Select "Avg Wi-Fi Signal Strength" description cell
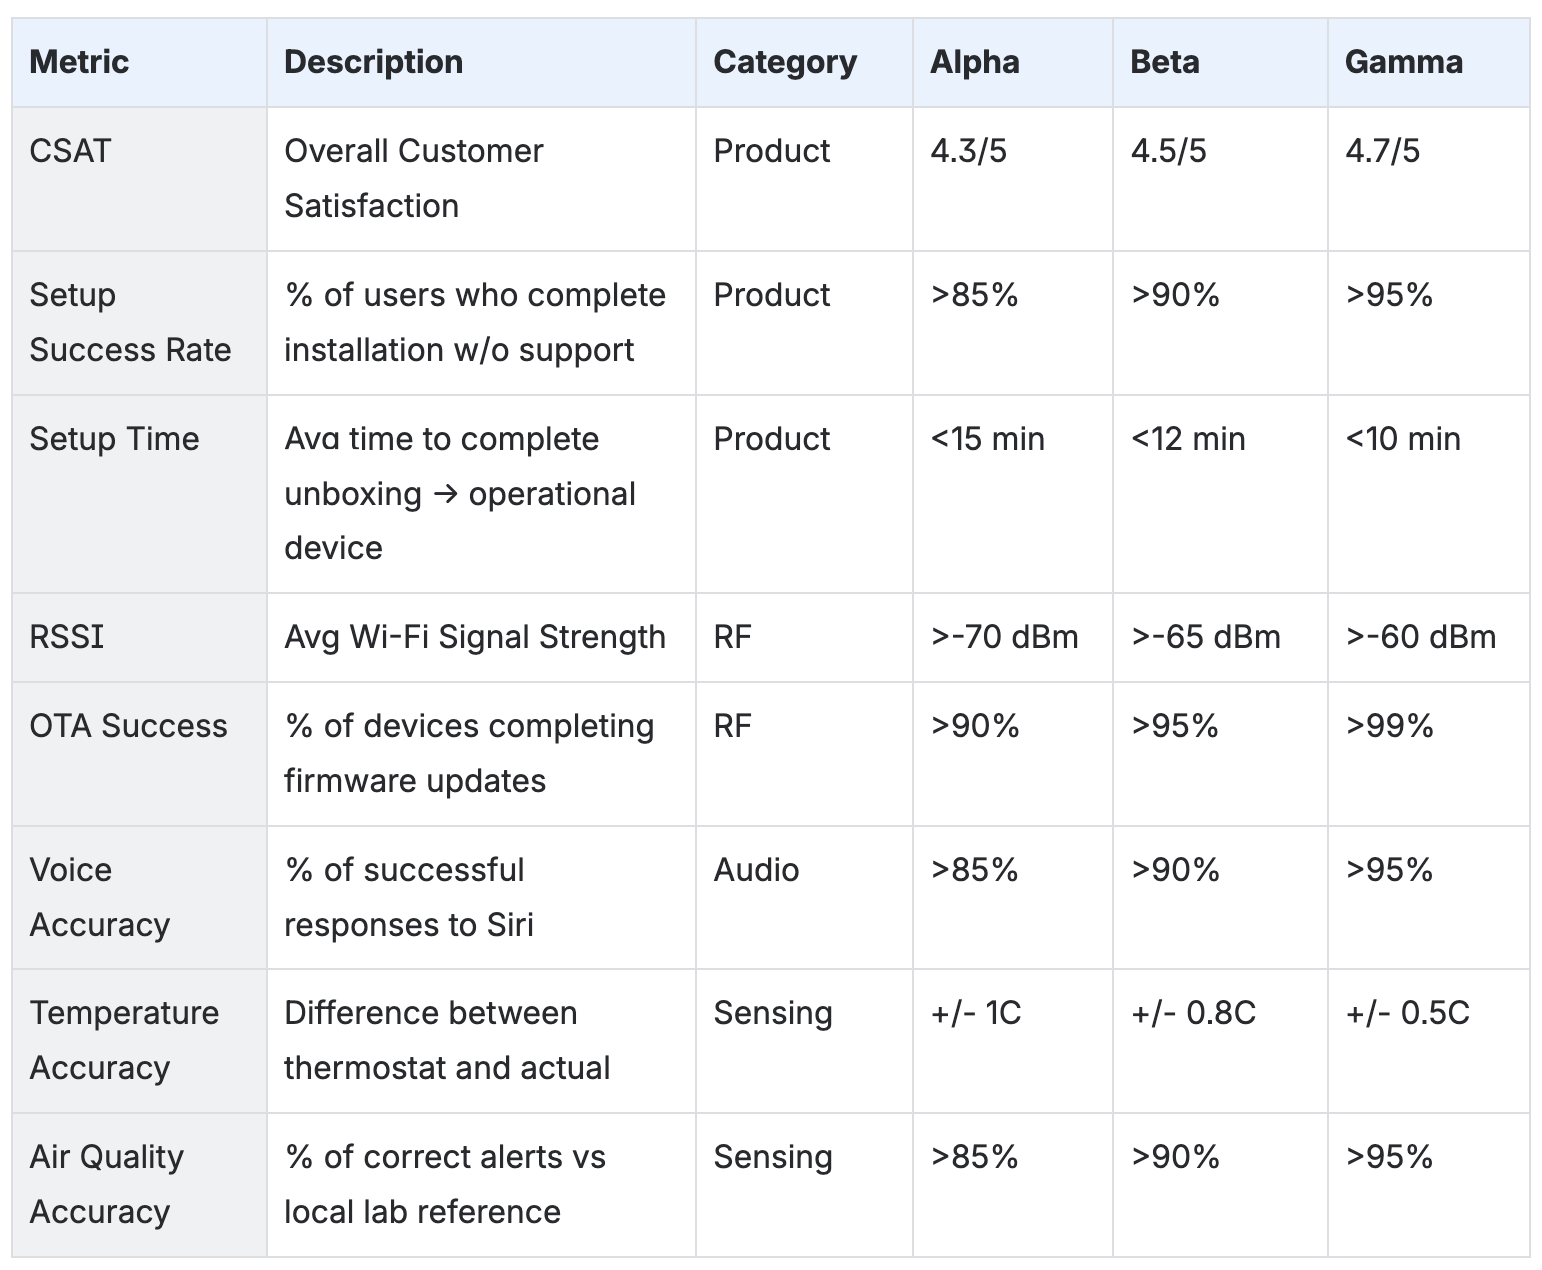1542x1270 pixels. pos(474,637)
